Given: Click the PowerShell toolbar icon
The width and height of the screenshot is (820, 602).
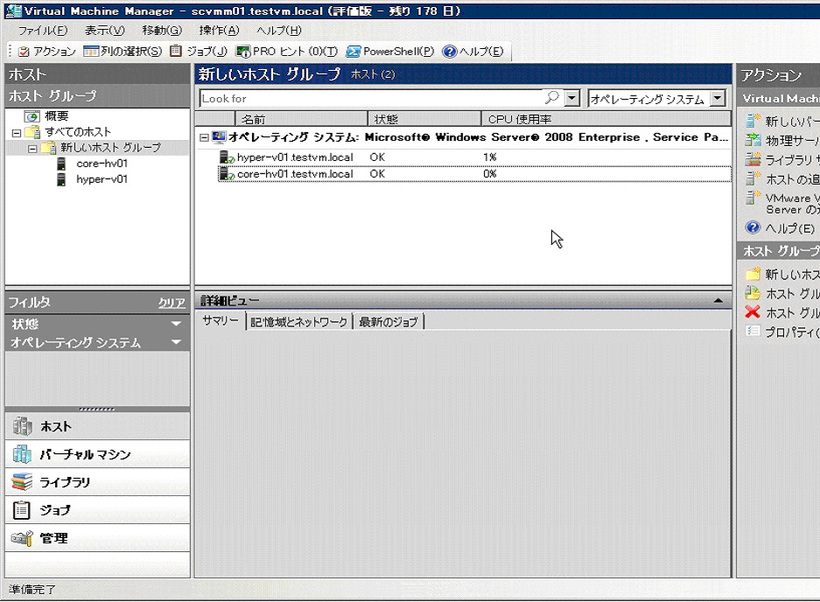Looking at the screenshot, I should pos(354,51).
